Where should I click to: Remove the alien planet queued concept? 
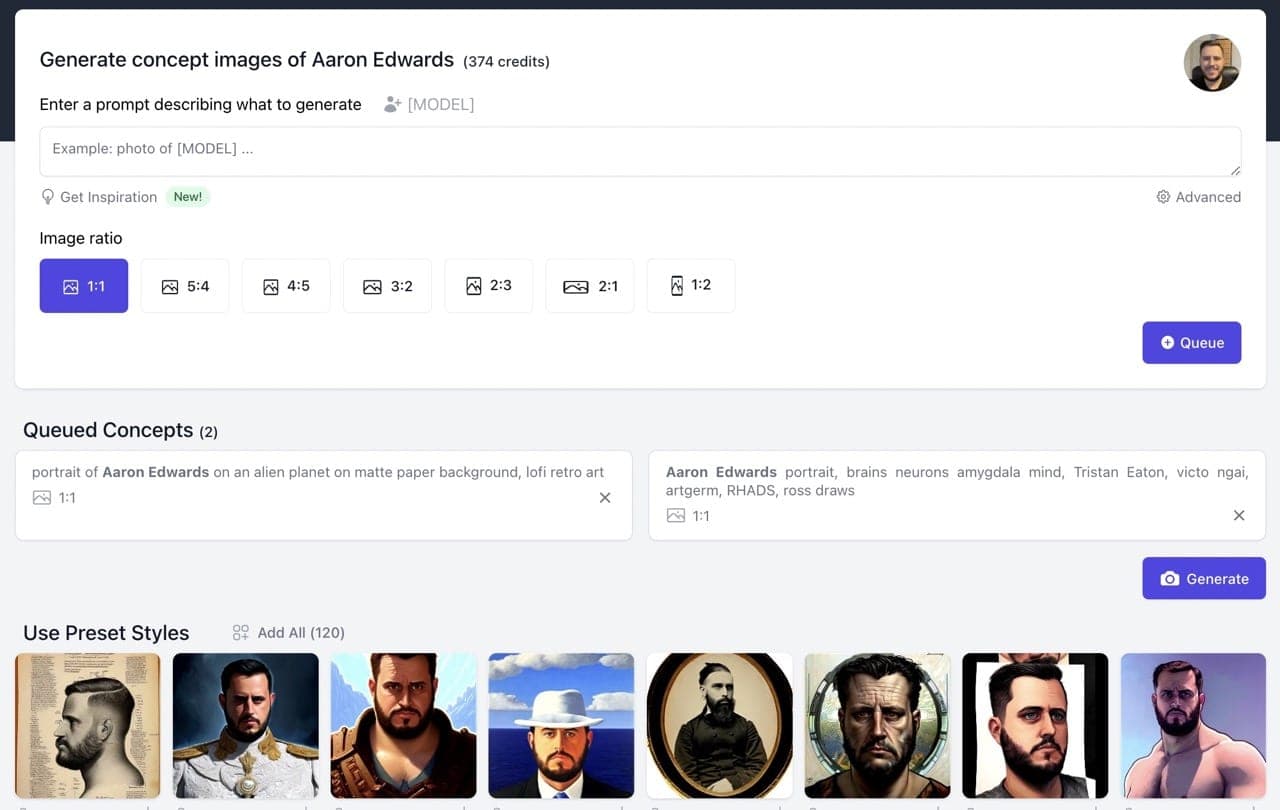click(605, 498)
